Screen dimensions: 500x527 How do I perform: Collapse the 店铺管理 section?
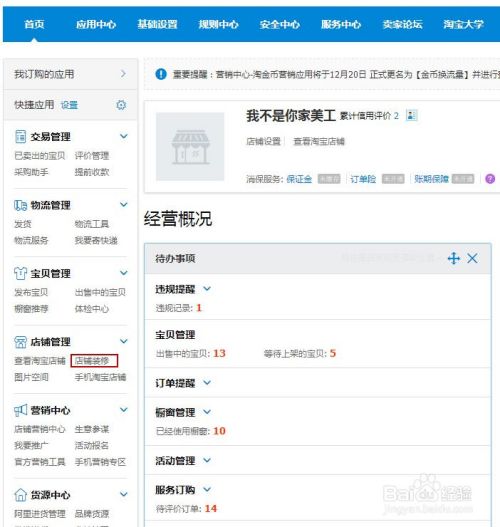124,341
